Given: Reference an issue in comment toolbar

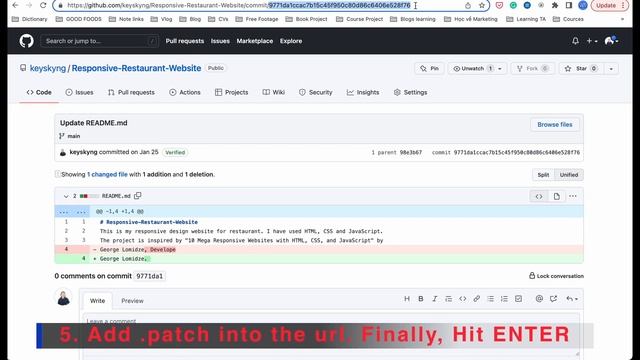Looking at the screenshot, I should point(553,299).
